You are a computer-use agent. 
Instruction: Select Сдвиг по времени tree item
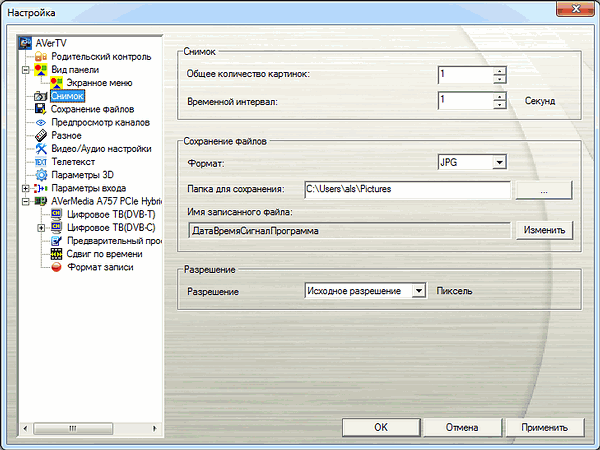tap(104, 254)
